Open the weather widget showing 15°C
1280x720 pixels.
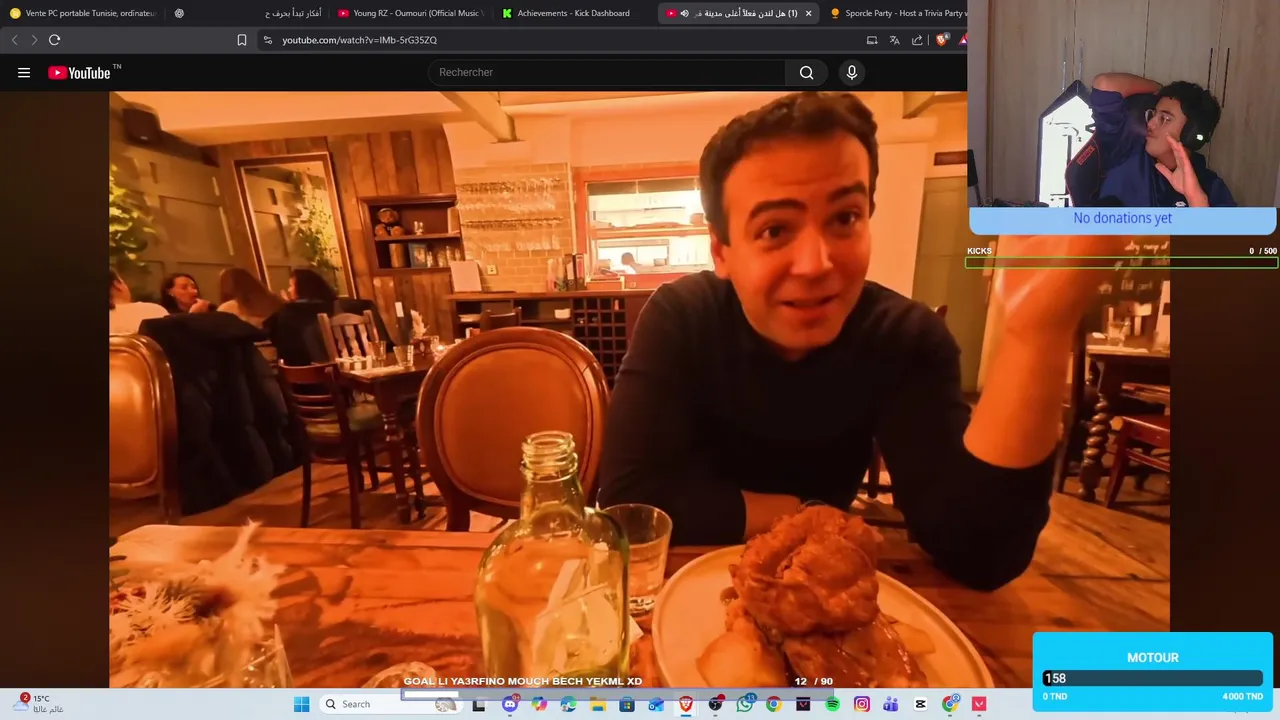38,703
